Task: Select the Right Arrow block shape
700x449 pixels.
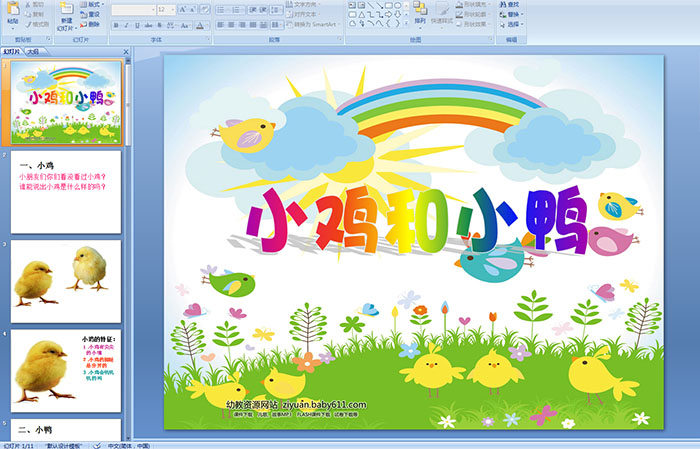Action: (388, 14)
